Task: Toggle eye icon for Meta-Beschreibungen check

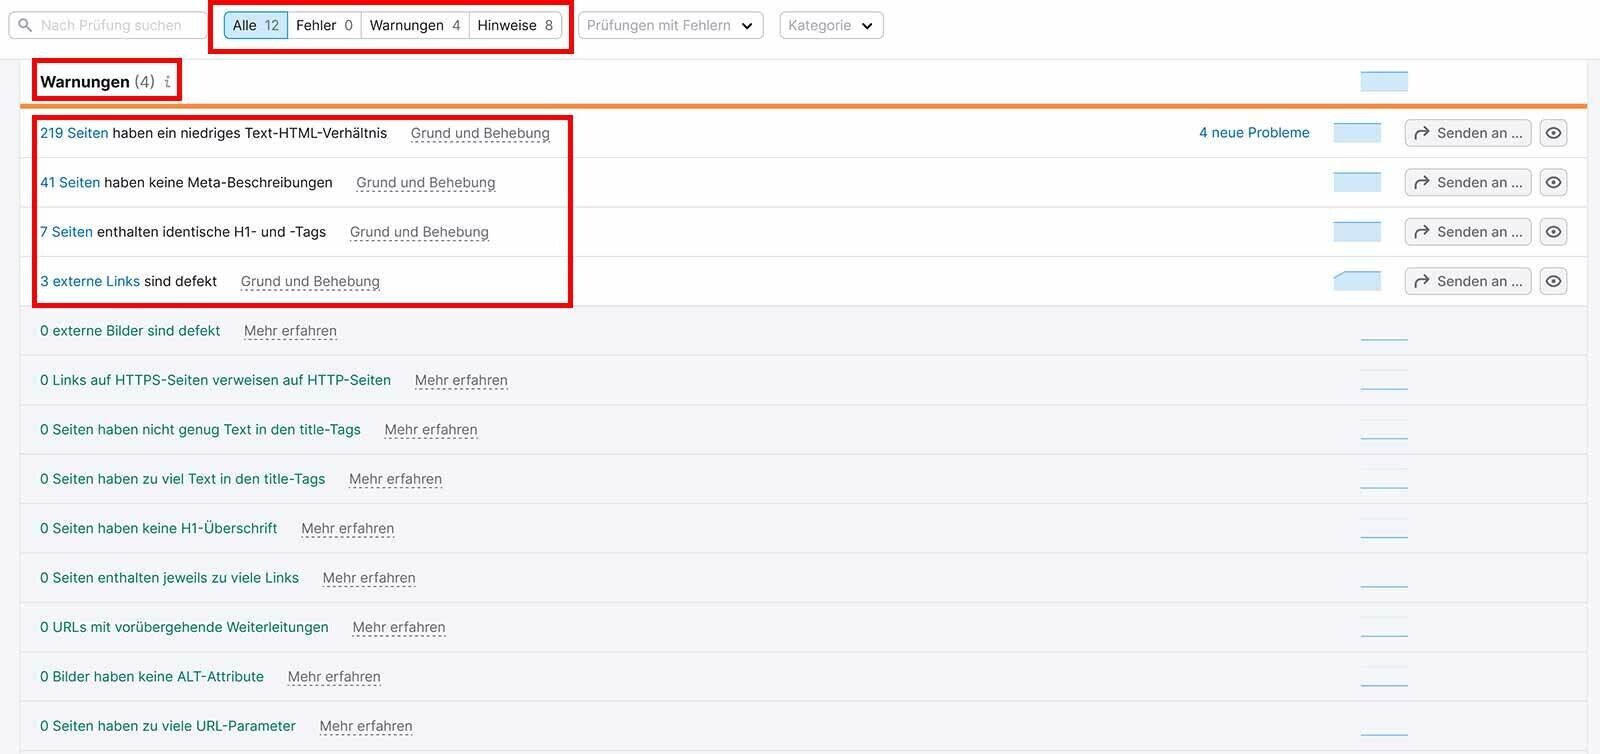Action: (x=1553, y=182)
